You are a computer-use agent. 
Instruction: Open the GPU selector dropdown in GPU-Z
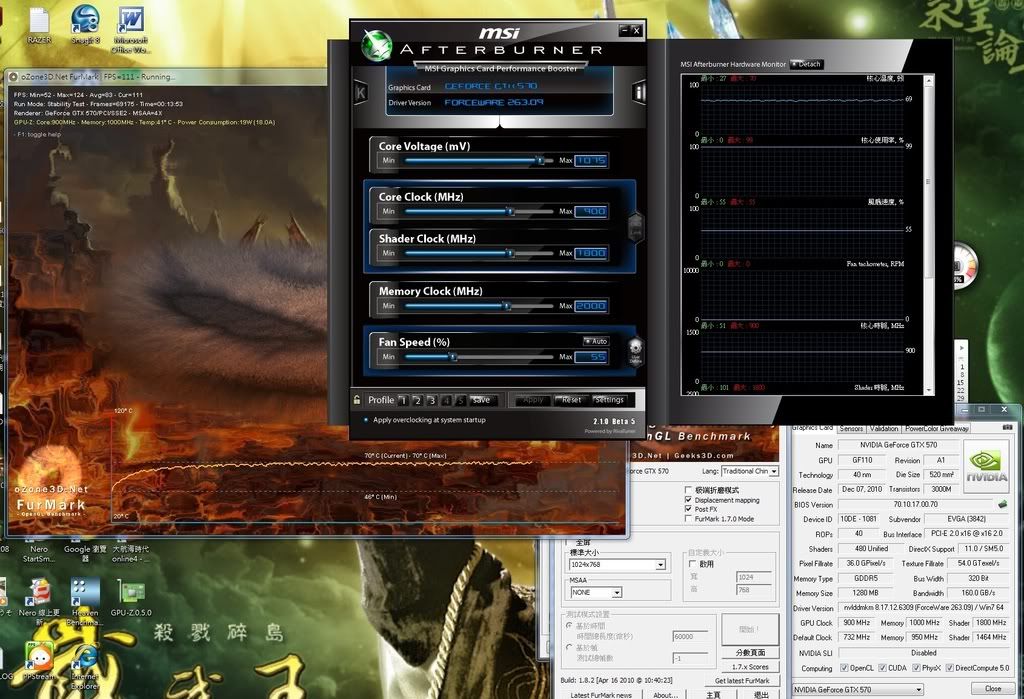coord(858,689)
